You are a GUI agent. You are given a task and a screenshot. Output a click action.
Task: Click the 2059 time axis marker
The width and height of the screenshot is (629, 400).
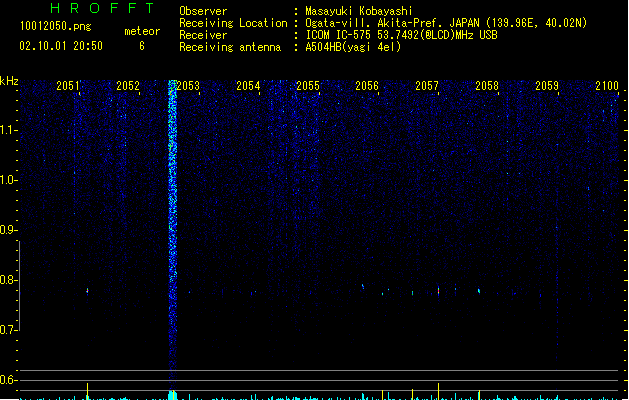pos(547,85)
